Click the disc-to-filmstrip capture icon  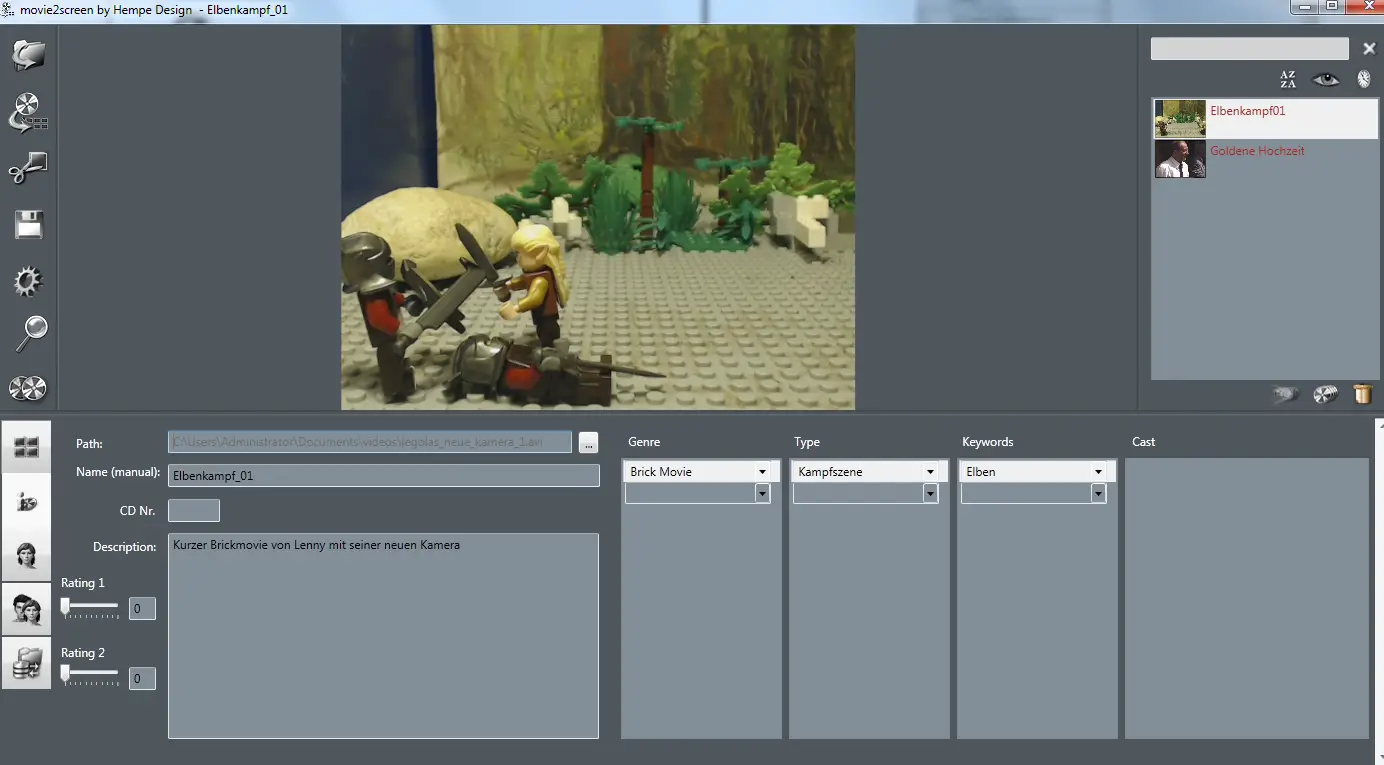[x=29, y=112]
